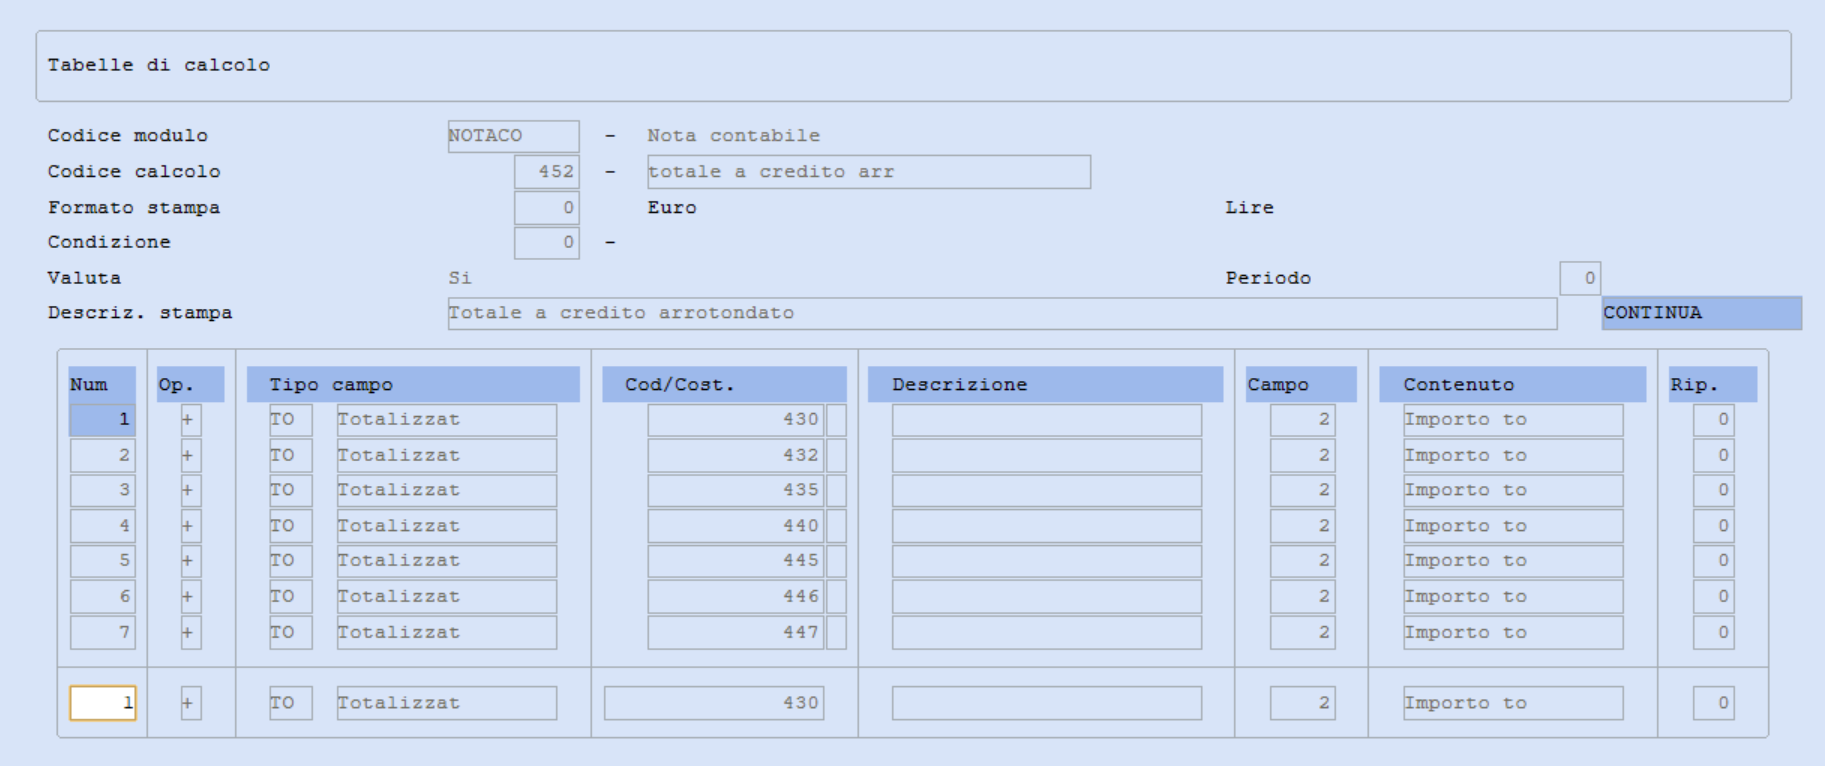Click the Cod/Cost. cell with value 440
Image resolution: width=1825 pixels, height=766 pixels.
coord(735,526)
